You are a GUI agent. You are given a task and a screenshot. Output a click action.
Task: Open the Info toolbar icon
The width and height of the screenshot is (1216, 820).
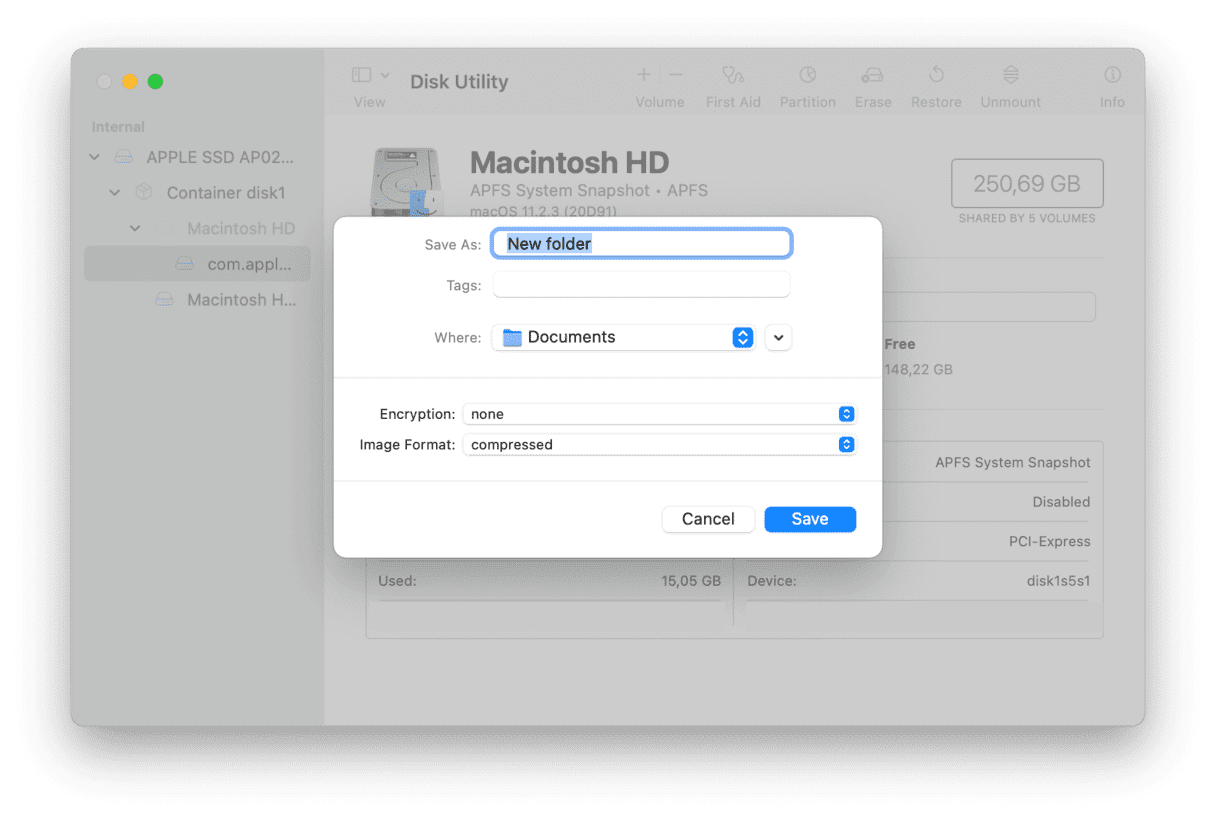pyautogui.click(x=1112, y=75)
